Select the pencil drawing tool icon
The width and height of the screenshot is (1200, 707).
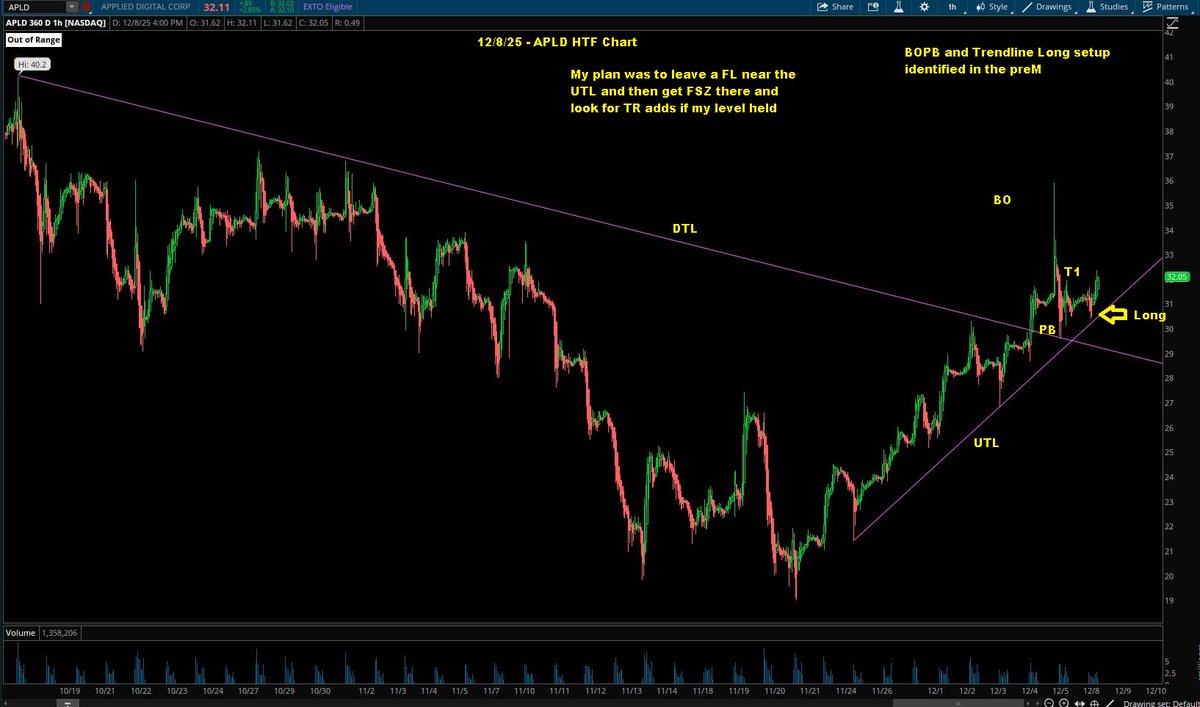[1111, 702]
